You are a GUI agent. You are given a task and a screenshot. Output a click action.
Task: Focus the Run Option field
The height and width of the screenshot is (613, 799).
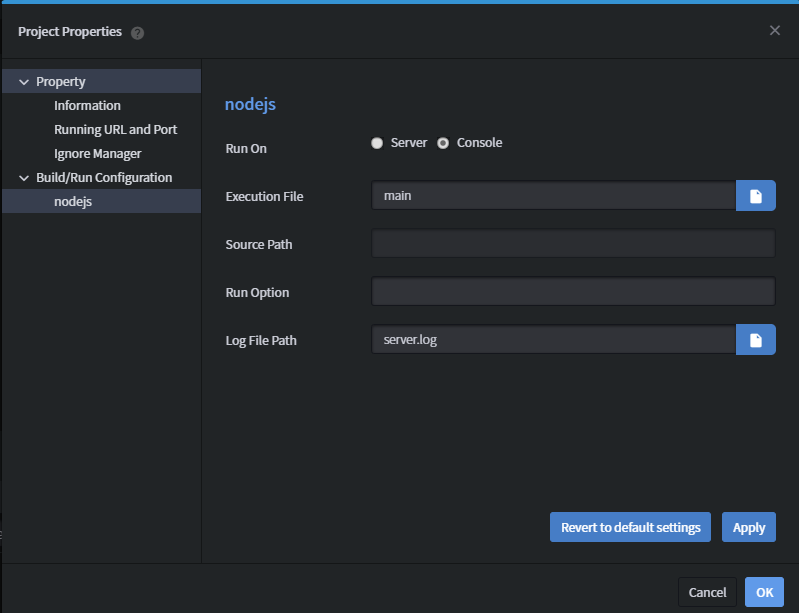(x=573, y=291)
